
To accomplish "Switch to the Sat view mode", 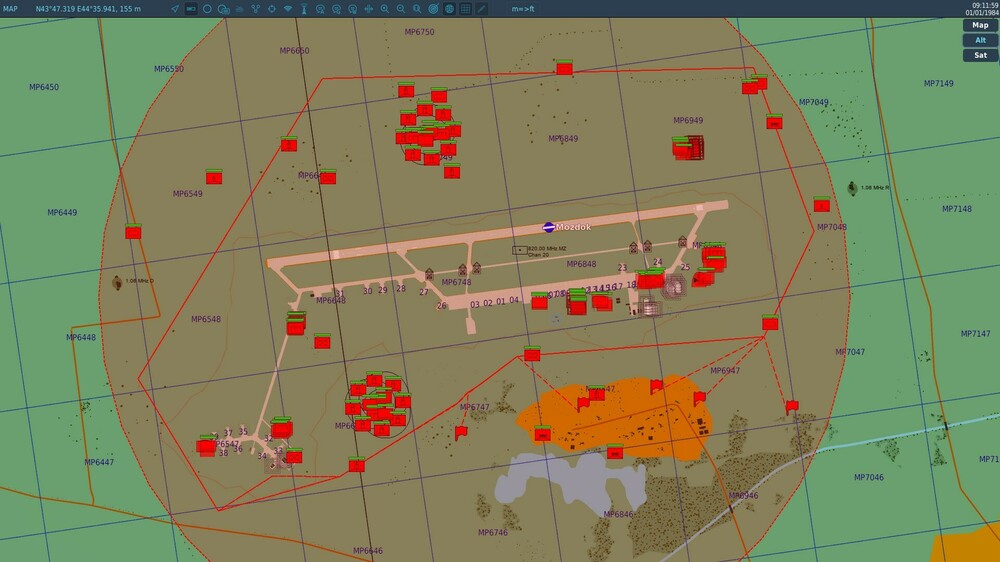I will click(x=980, y=55).
